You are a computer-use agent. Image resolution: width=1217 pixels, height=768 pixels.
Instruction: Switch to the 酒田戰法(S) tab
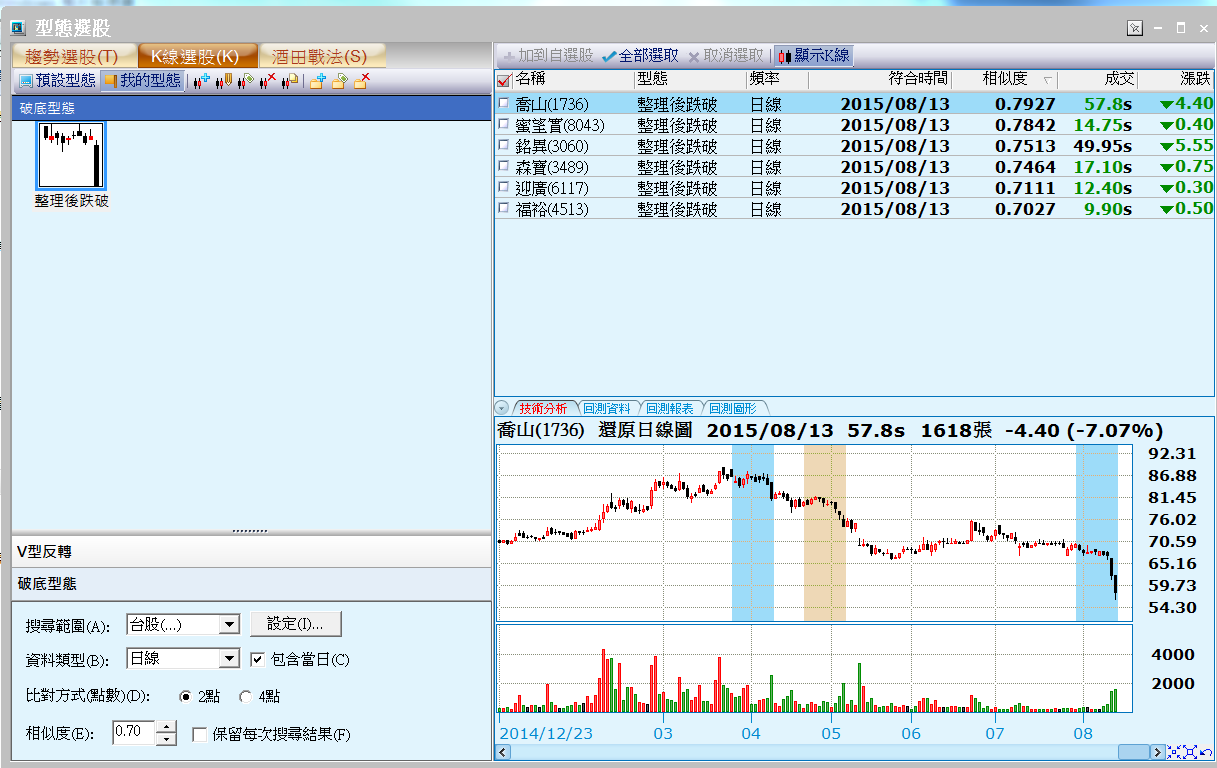[320, 57]
